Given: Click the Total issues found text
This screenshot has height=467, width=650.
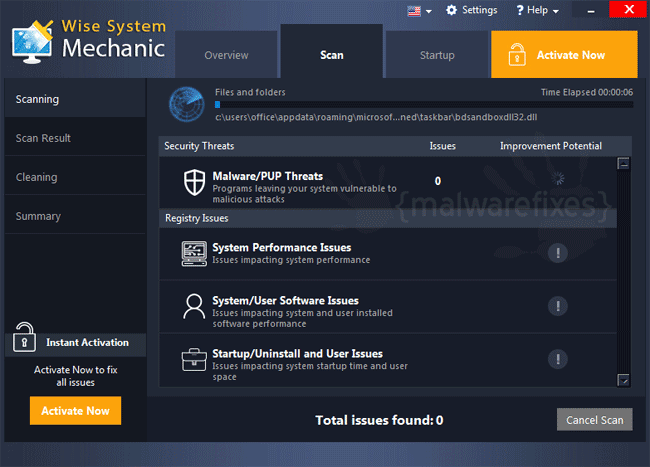Looking at the screenshot, I should coord(379,420).
